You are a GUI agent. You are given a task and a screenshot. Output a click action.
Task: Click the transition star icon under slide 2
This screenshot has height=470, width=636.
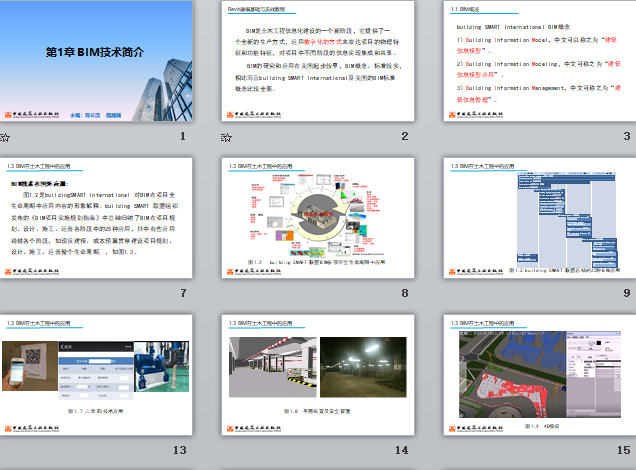click(226, 137)
